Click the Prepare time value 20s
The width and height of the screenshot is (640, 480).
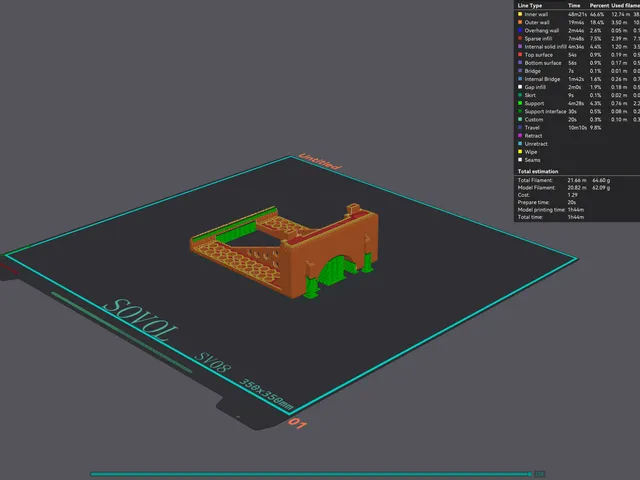tap(571, 202)
